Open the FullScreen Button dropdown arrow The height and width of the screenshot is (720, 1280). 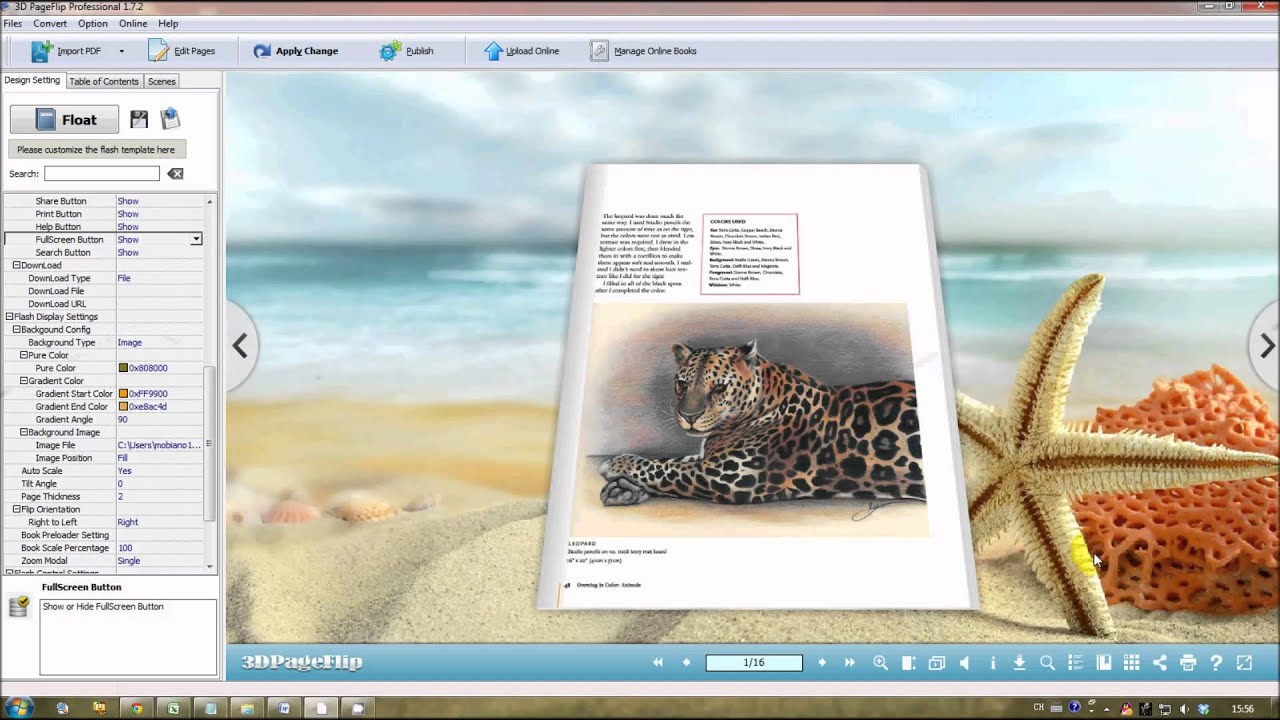point(196,240)
